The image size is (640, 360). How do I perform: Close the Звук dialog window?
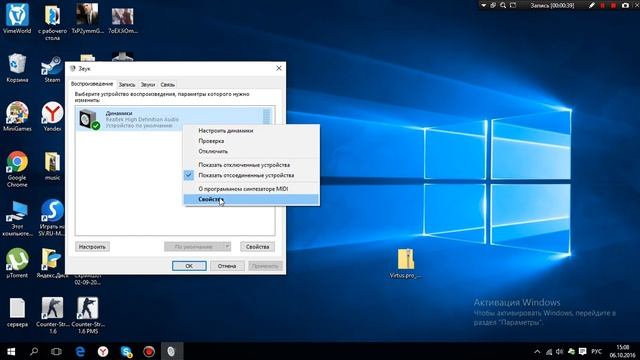point(279,68)
